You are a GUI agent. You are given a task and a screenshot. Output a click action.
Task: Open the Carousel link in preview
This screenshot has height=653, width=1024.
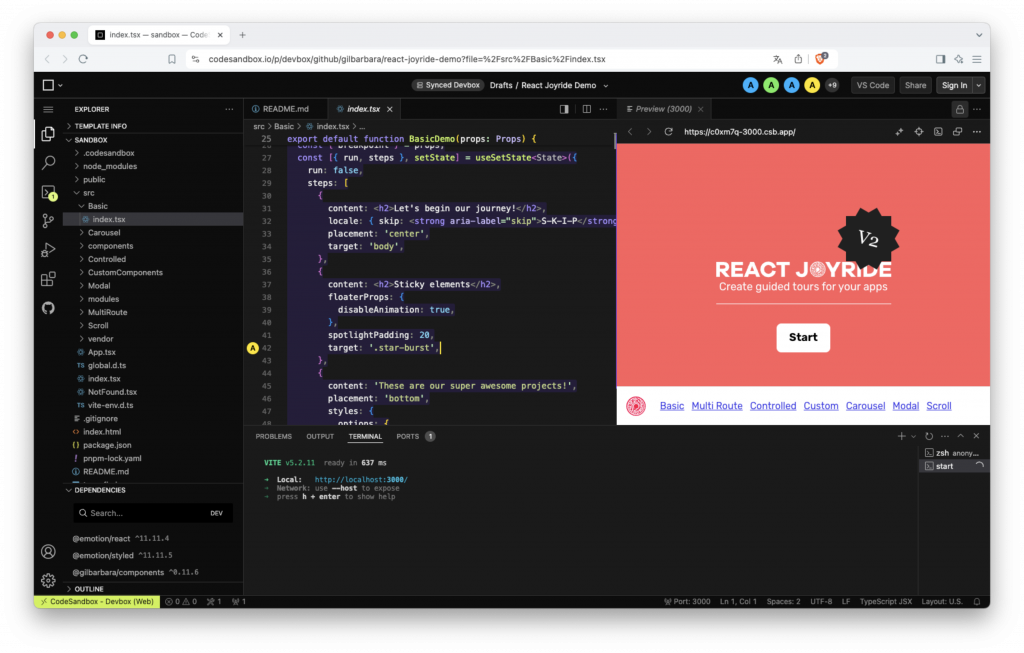(x=865, y=406)
